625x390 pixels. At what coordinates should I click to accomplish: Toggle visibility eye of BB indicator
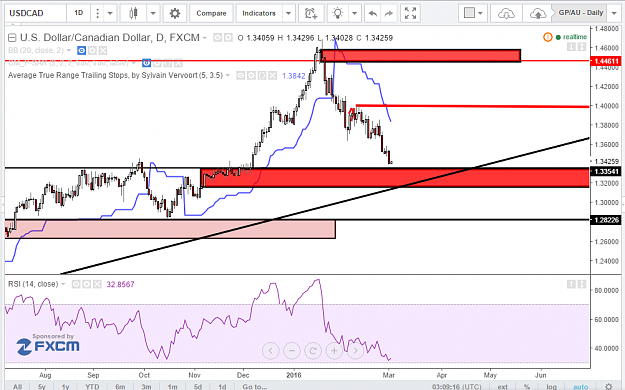click(81, 51)
